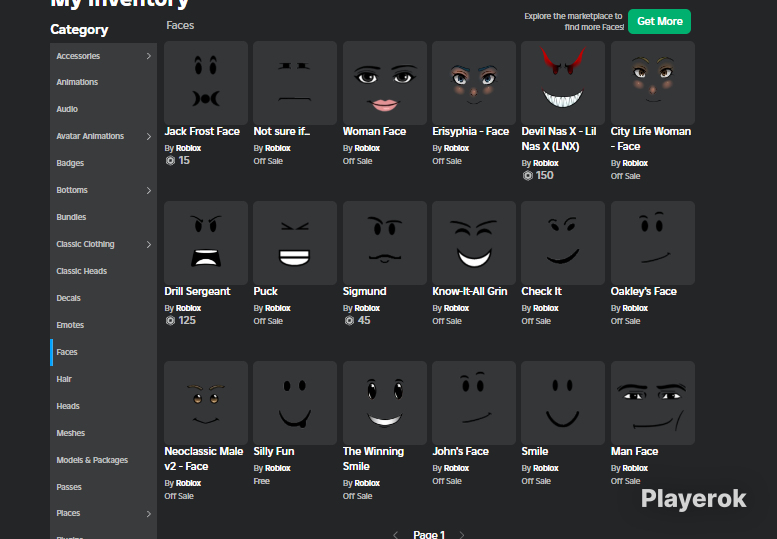The width and height of the screenshot is (777, 539).
Task: Expand the Places category chevron
Action: [x=149, y=514]
